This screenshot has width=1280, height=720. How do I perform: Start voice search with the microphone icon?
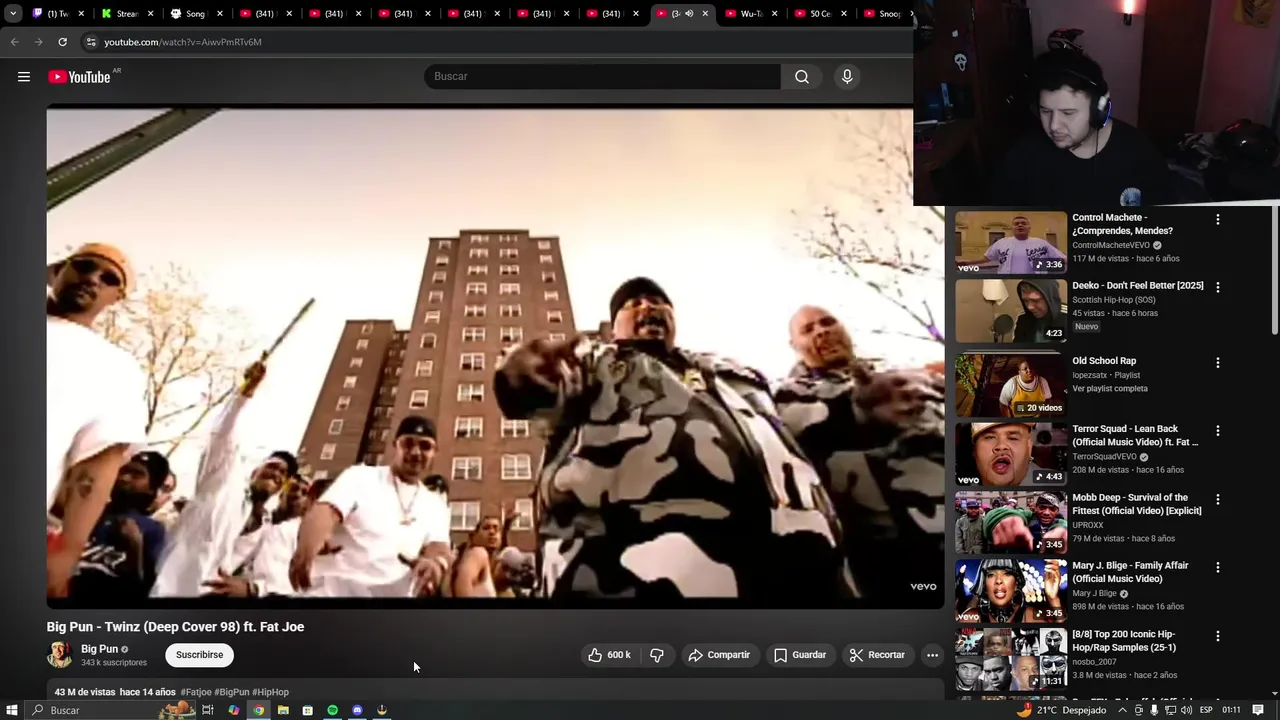pyautogui.click(x=847, y=77)
